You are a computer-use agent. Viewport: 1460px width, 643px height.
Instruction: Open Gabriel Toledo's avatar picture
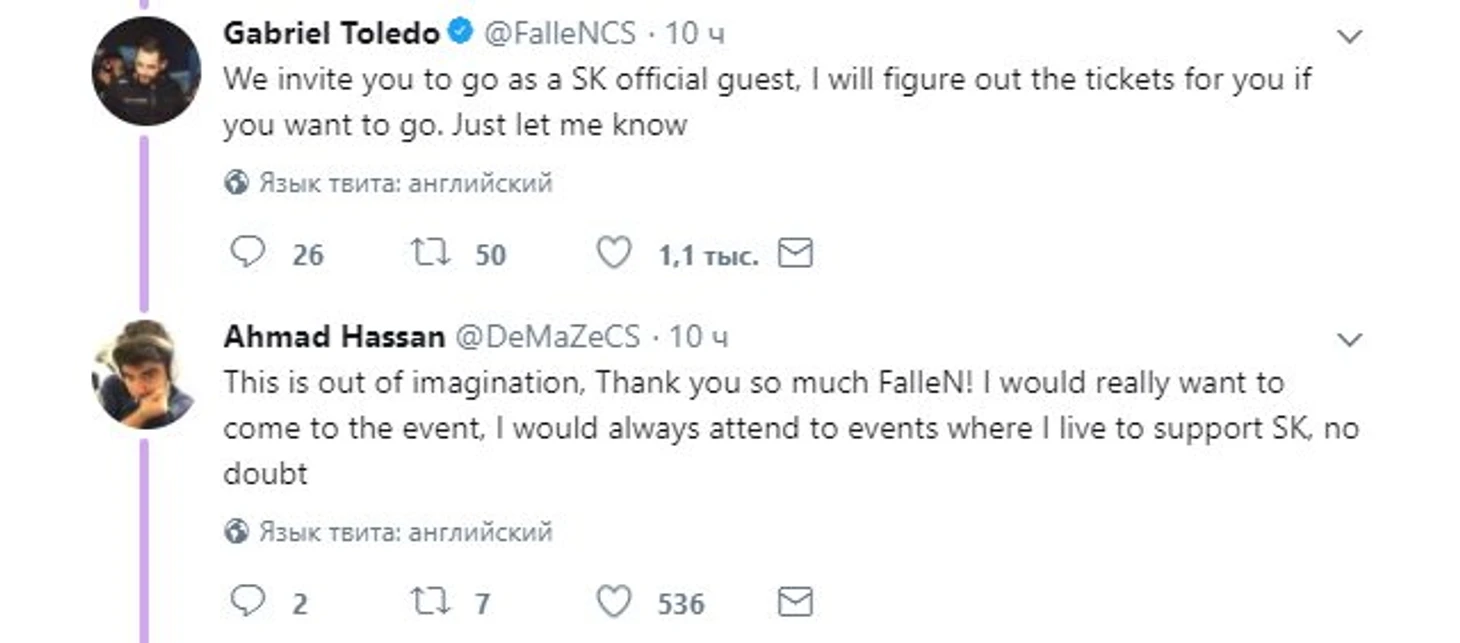tap(146, 71)
